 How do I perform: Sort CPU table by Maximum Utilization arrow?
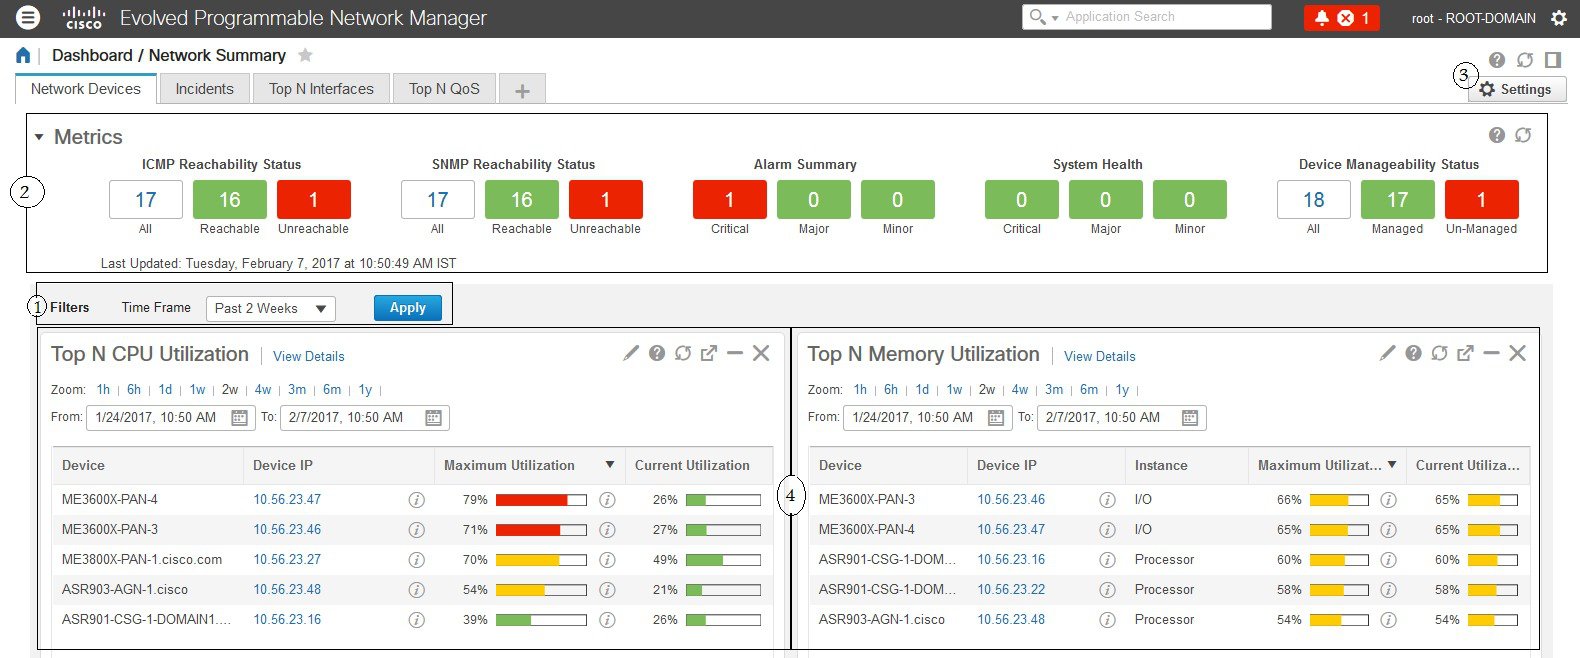pyautogui.click(x=610, y=465)
